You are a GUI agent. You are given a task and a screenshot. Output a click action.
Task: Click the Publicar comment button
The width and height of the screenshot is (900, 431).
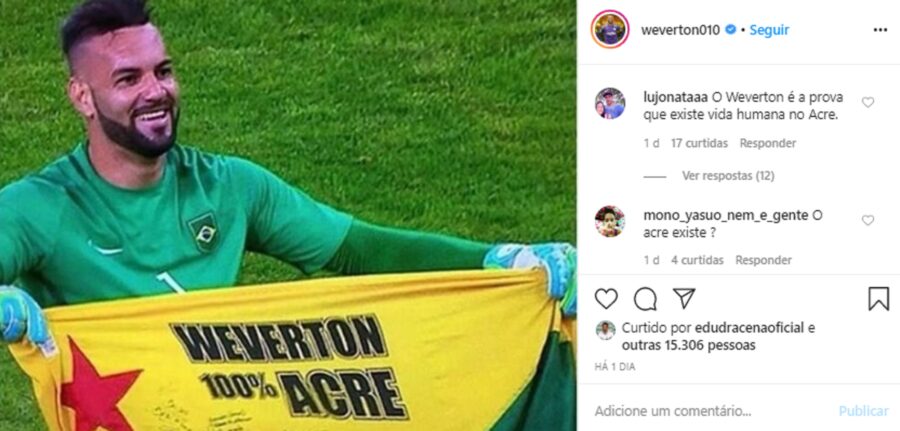coord(863,411)
